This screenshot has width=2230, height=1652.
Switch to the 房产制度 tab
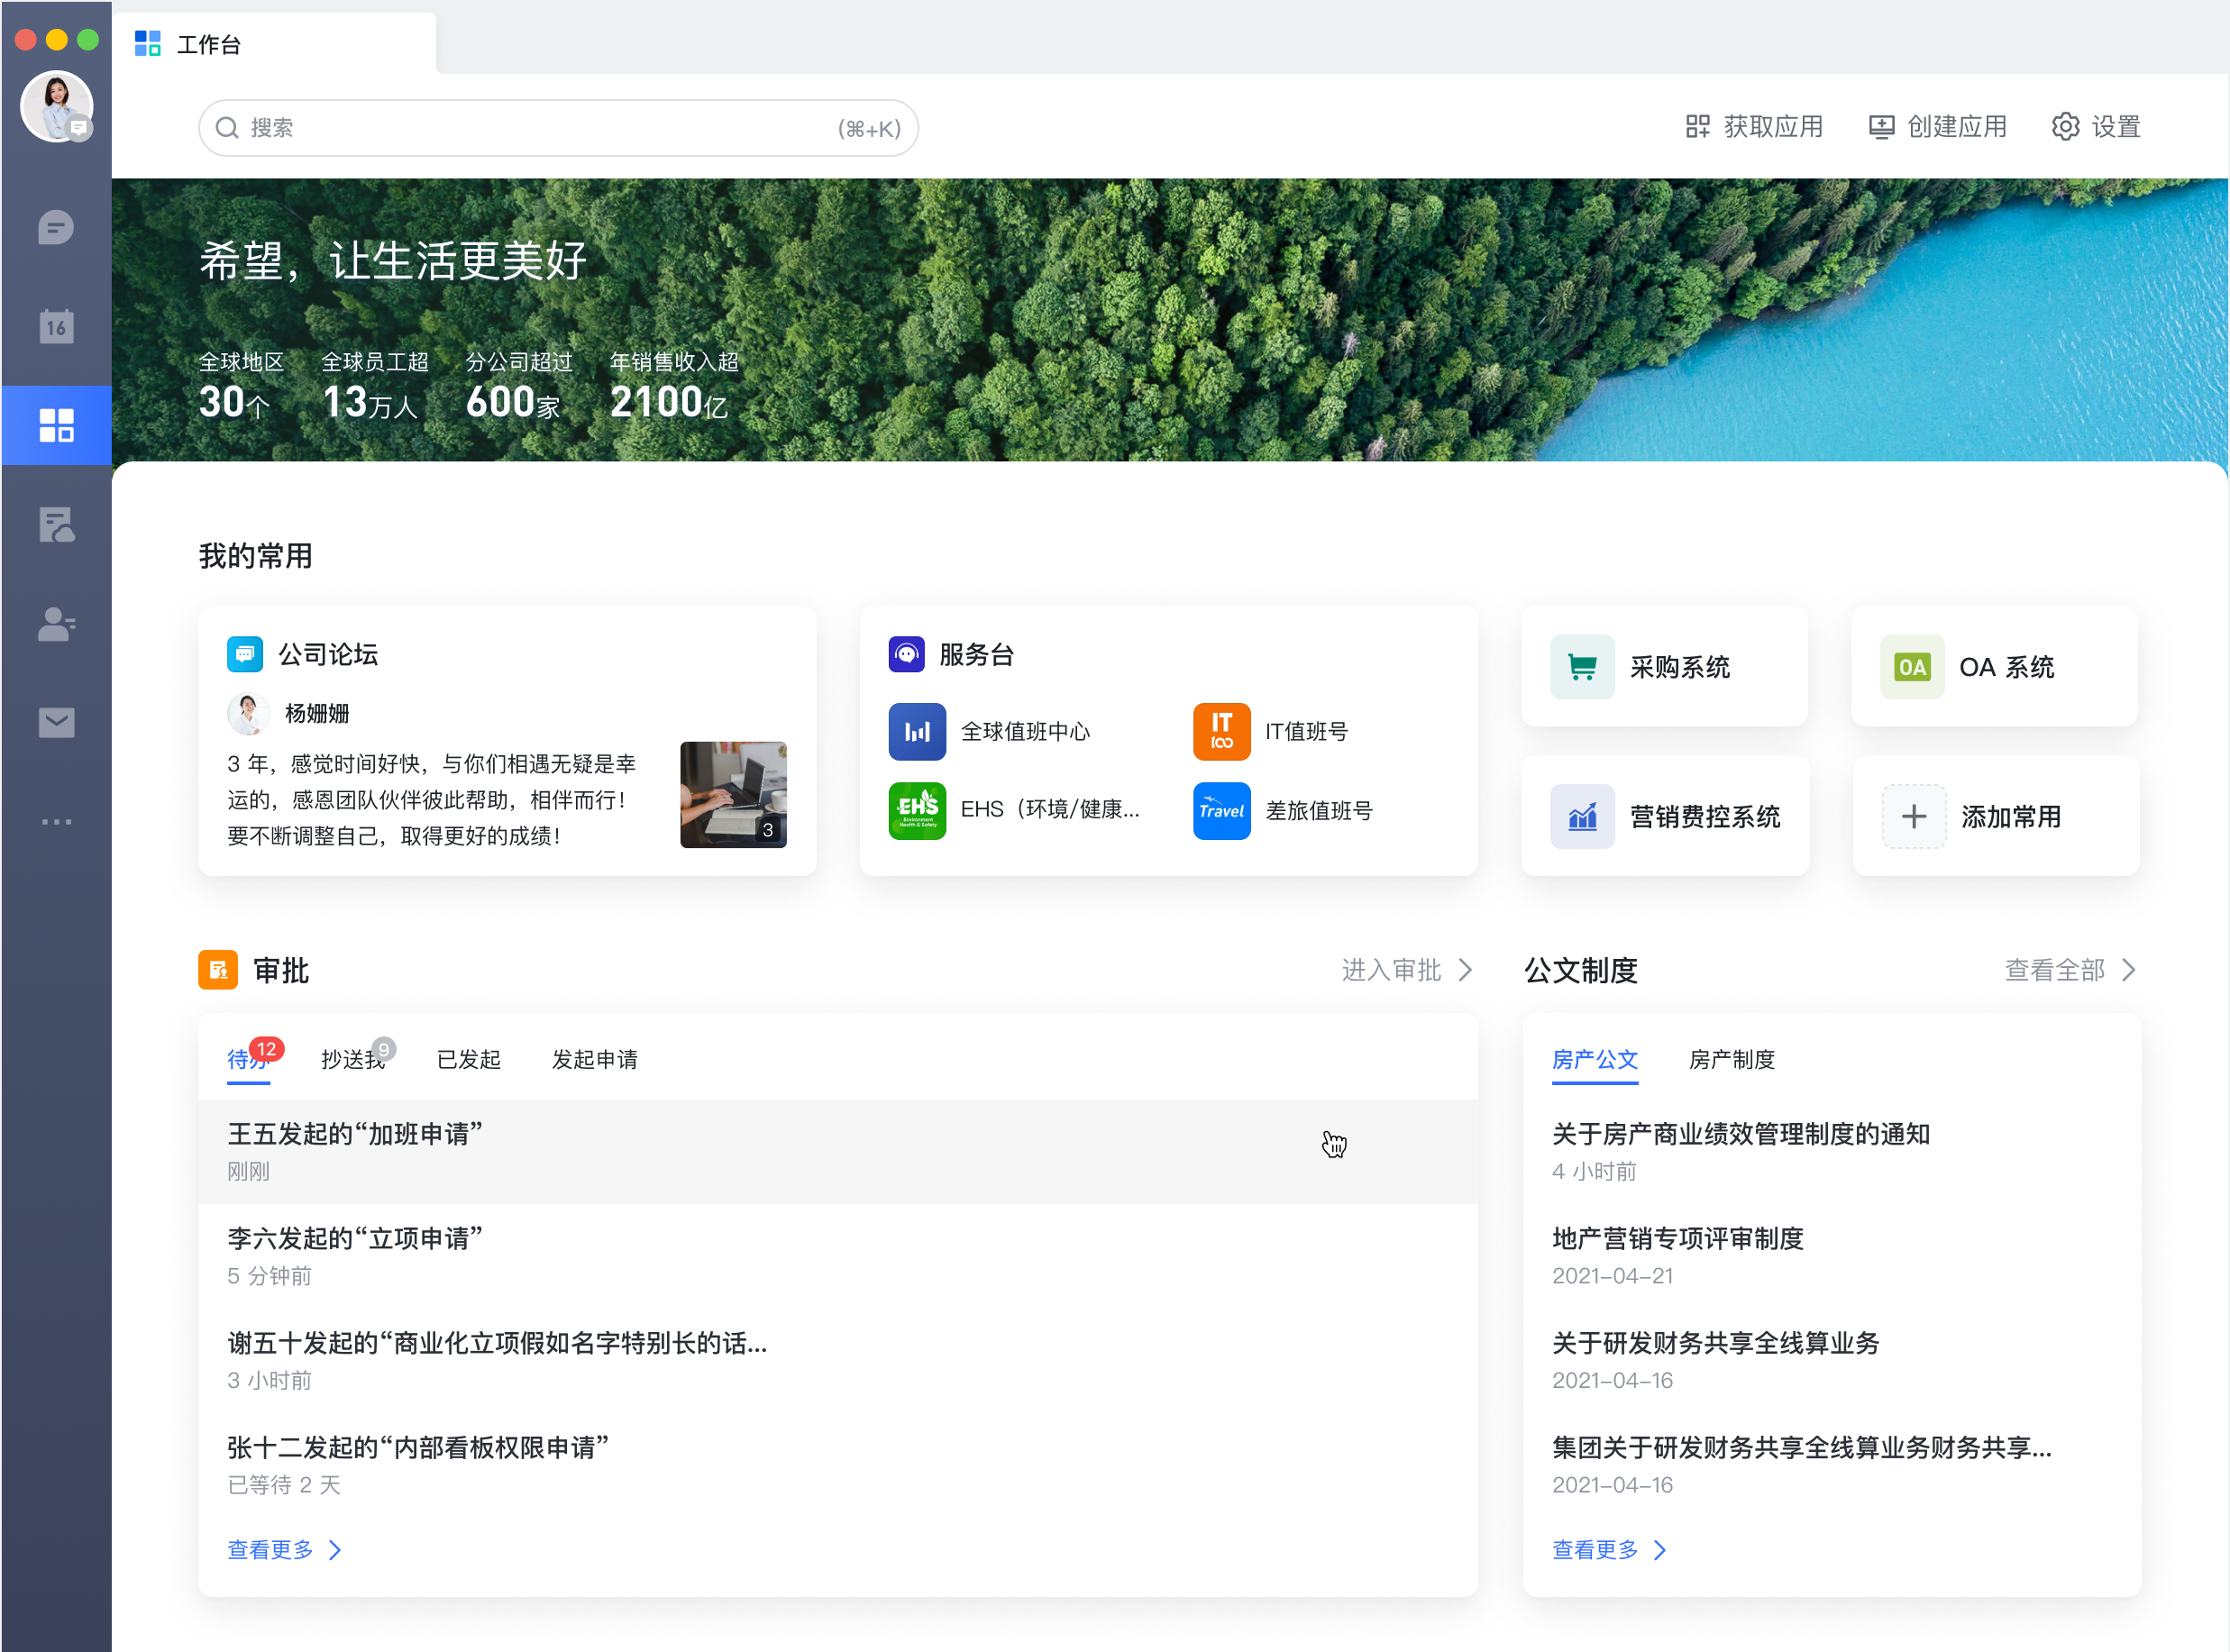[1732, 1060]
